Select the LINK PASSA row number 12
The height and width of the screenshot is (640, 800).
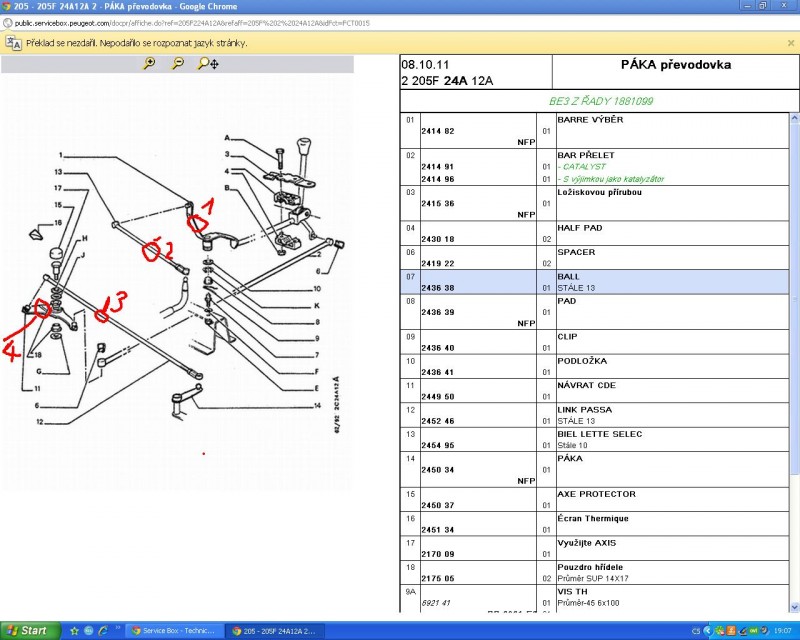point(598,415)
